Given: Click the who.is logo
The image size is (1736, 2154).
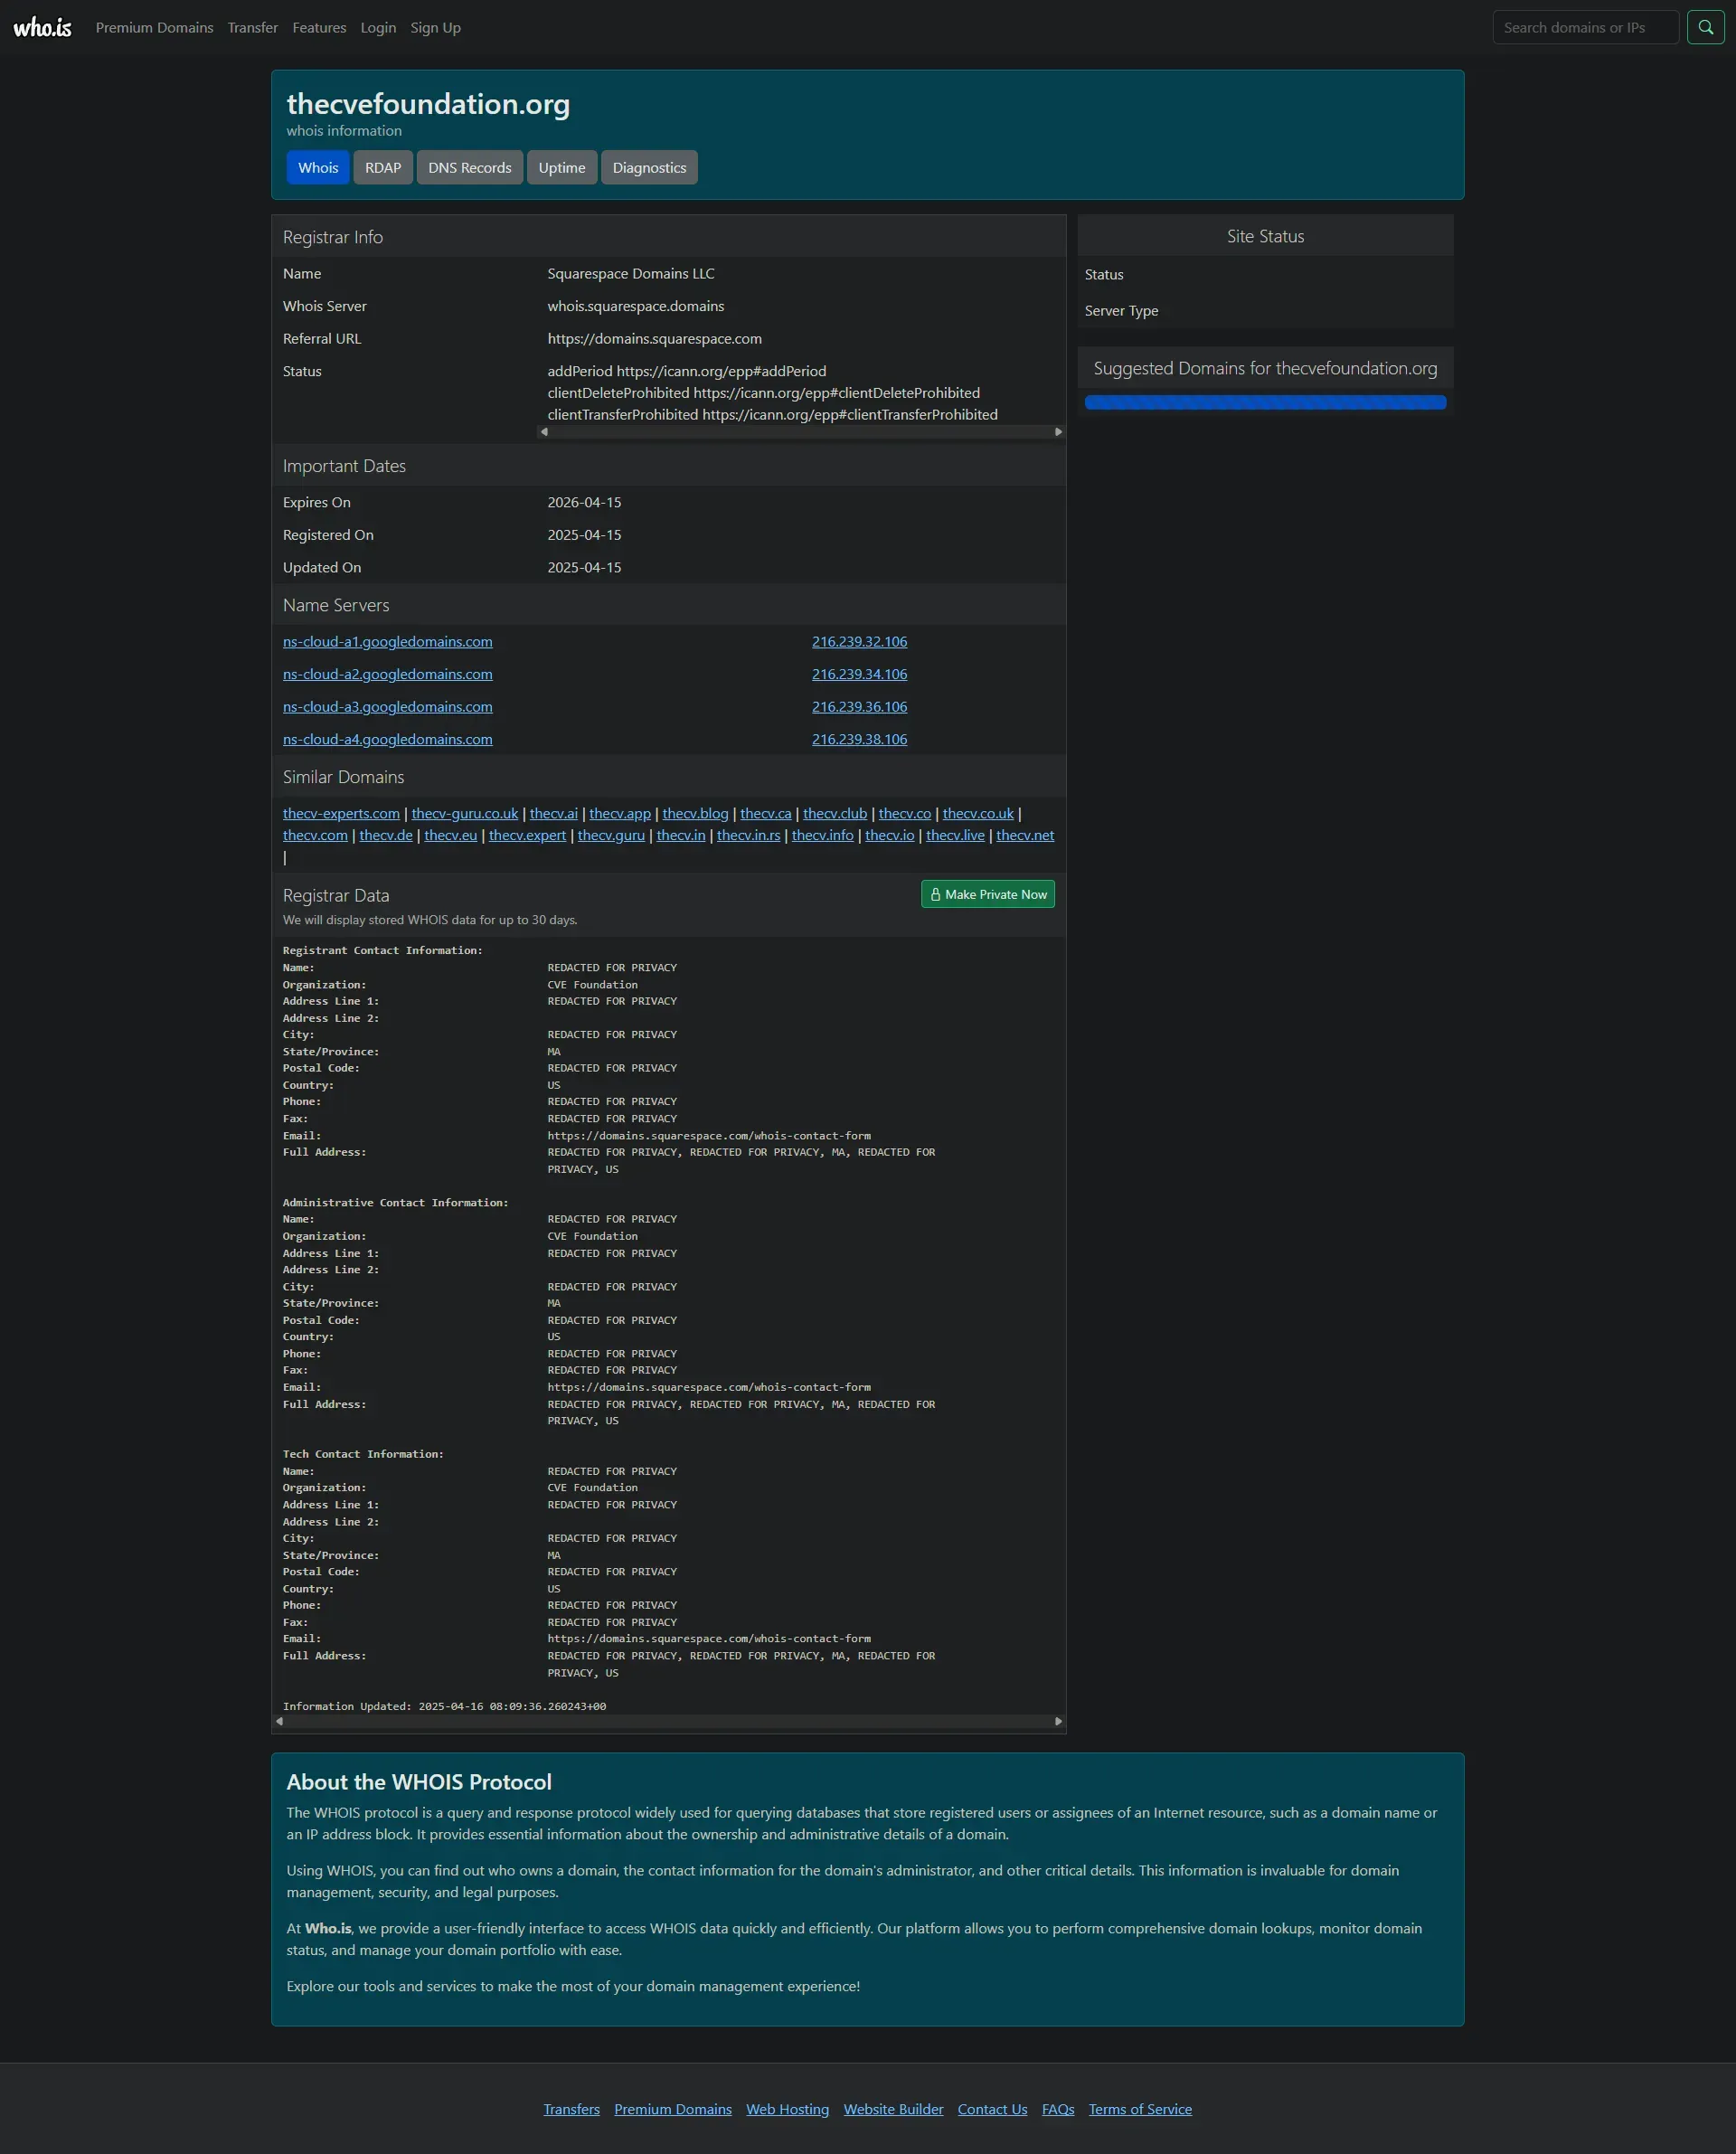Looking at the screenshot, I should coord(42,28).
